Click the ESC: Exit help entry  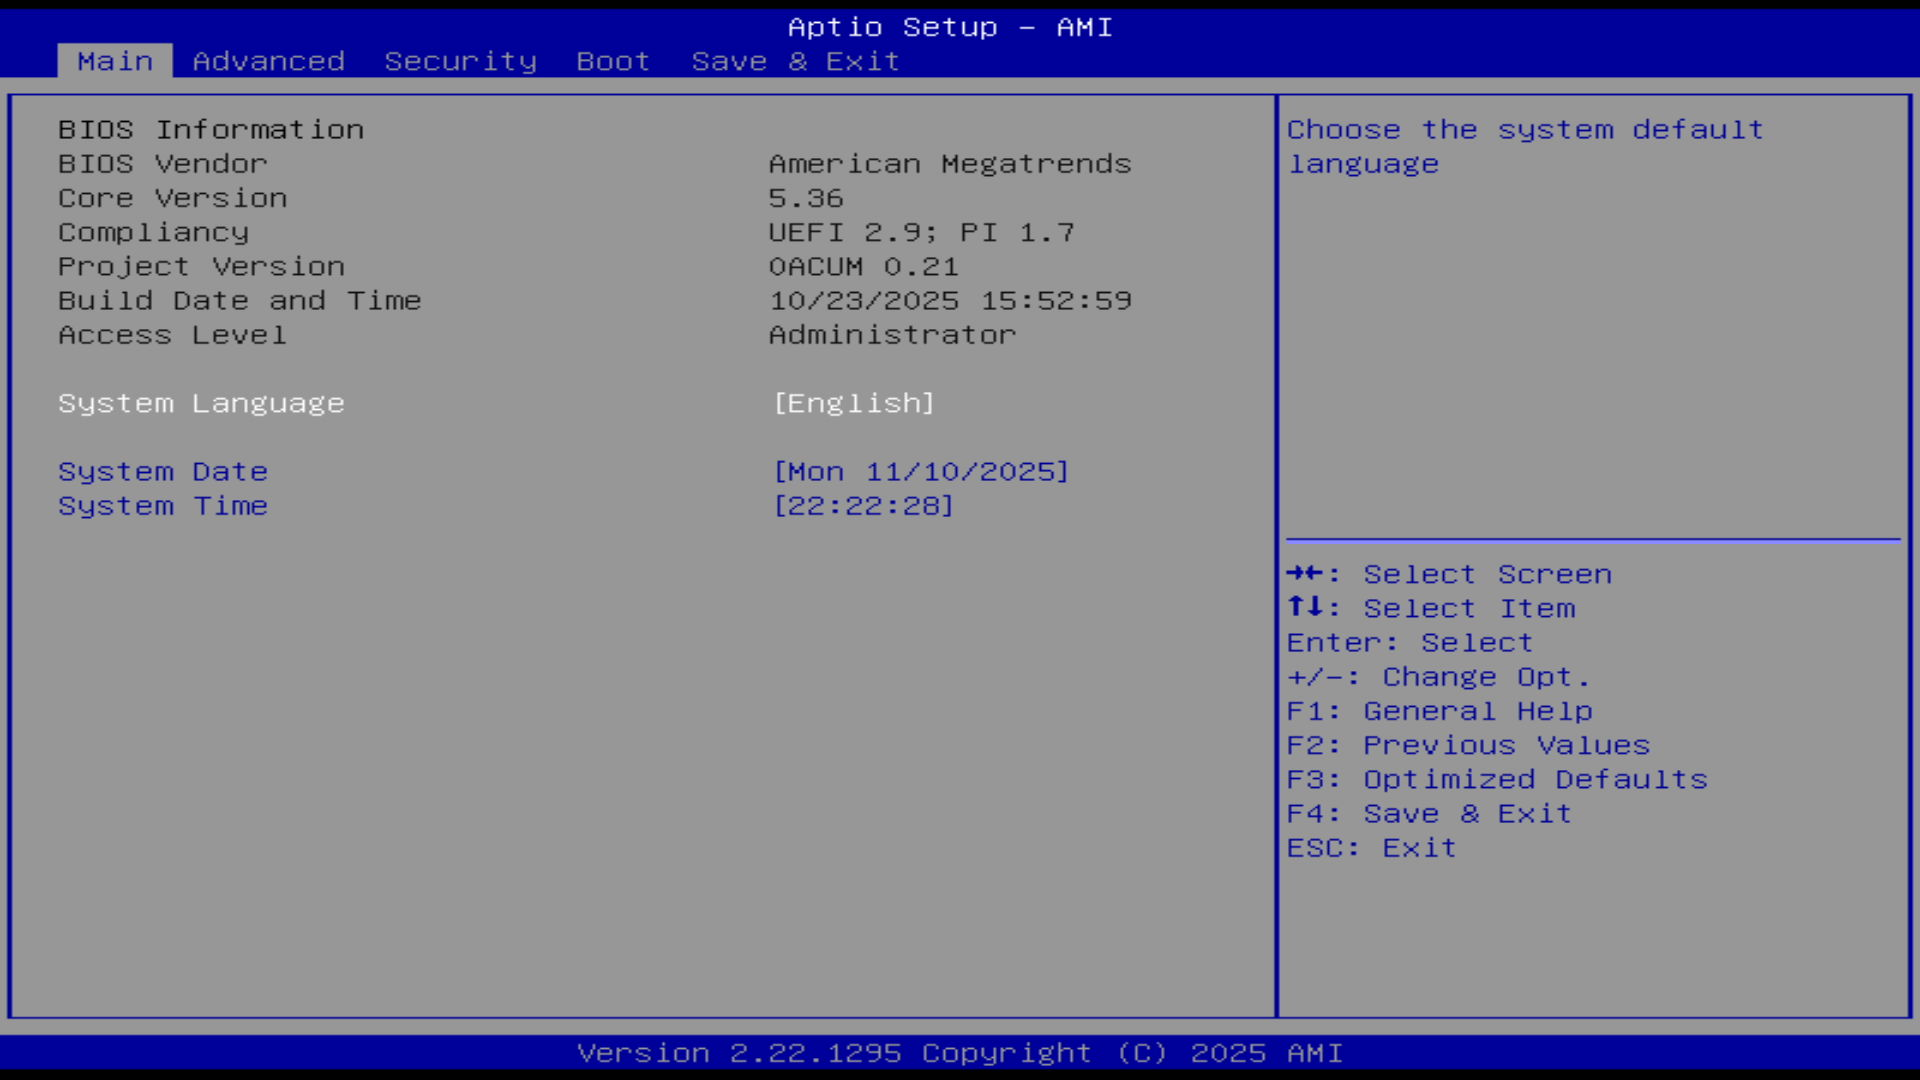(x=1371, y=847)
